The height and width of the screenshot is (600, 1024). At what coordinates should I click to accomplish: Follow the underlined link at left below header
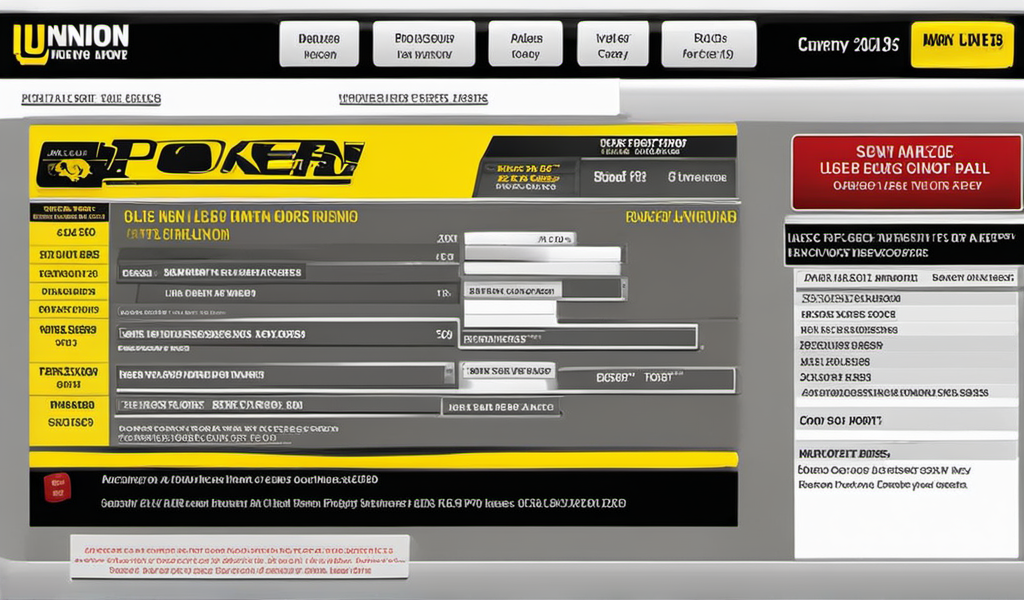(x=91, y=99)
